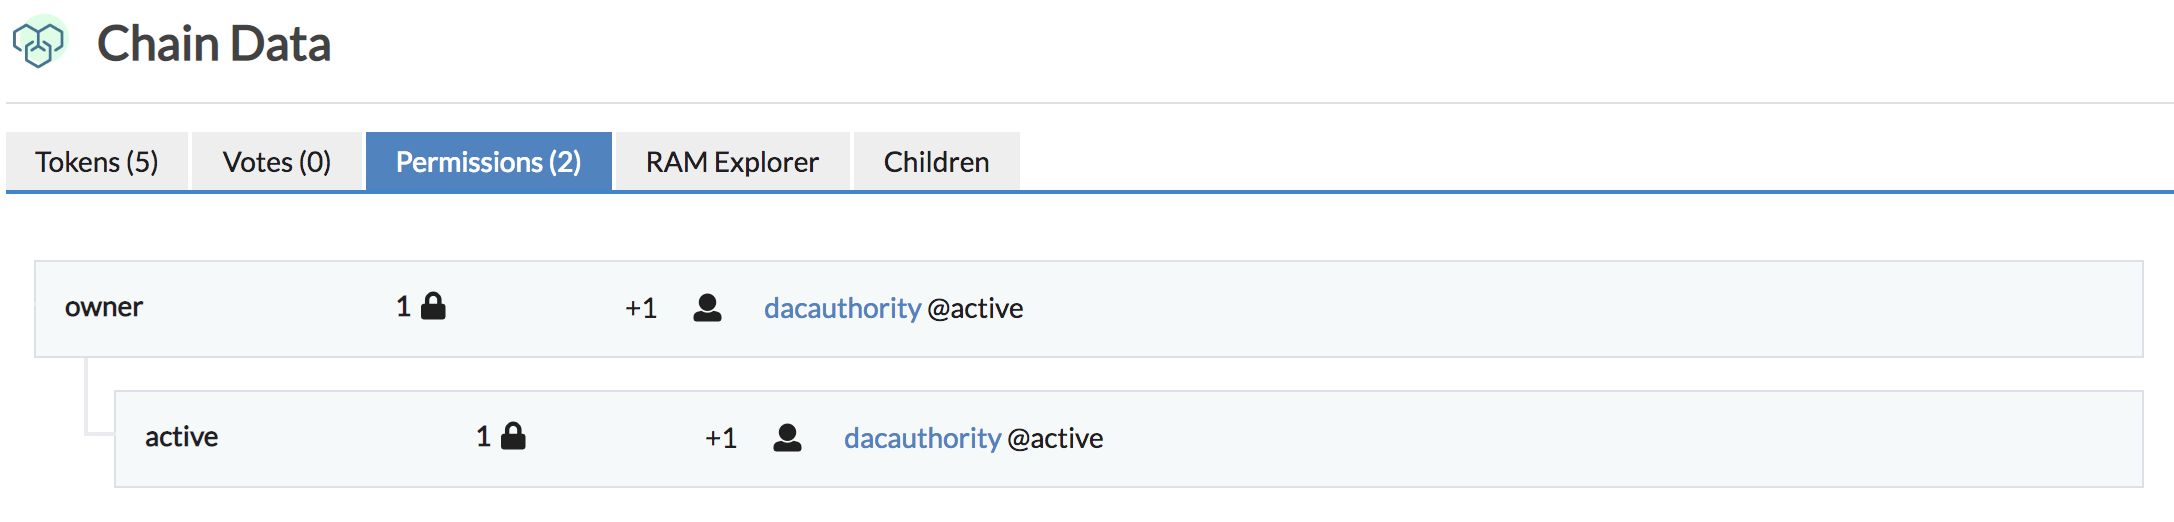Click the lock icon in the active row
The image size is (2174, 522).
pyautogui.click(x=513, y=436)
